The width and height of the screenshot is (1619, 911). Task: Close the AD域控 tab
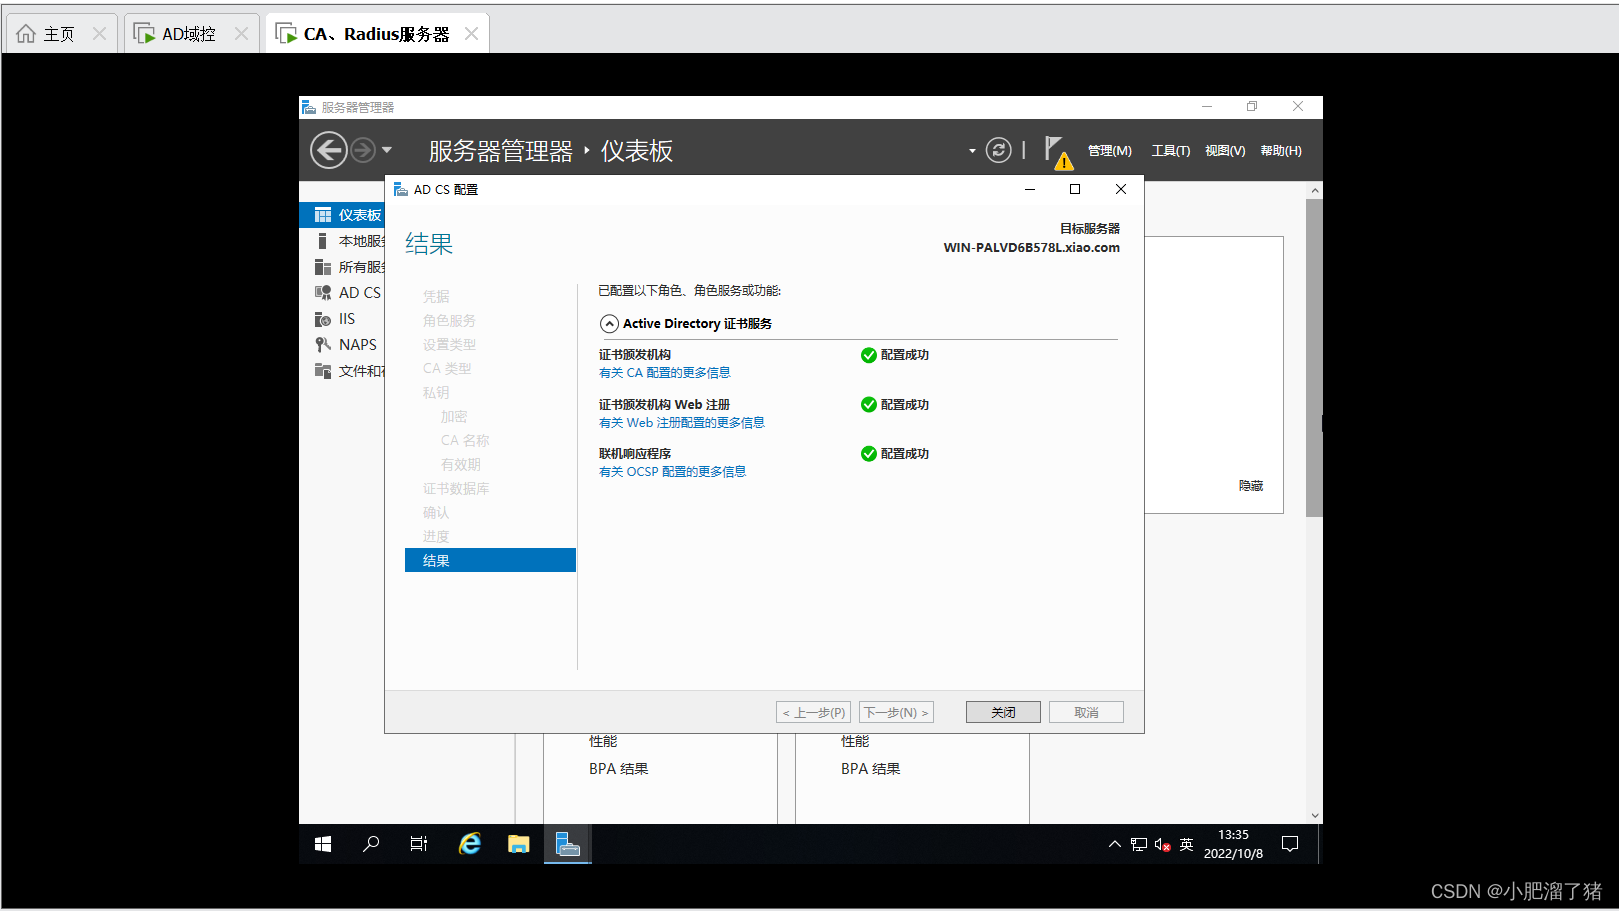[241, 34]
